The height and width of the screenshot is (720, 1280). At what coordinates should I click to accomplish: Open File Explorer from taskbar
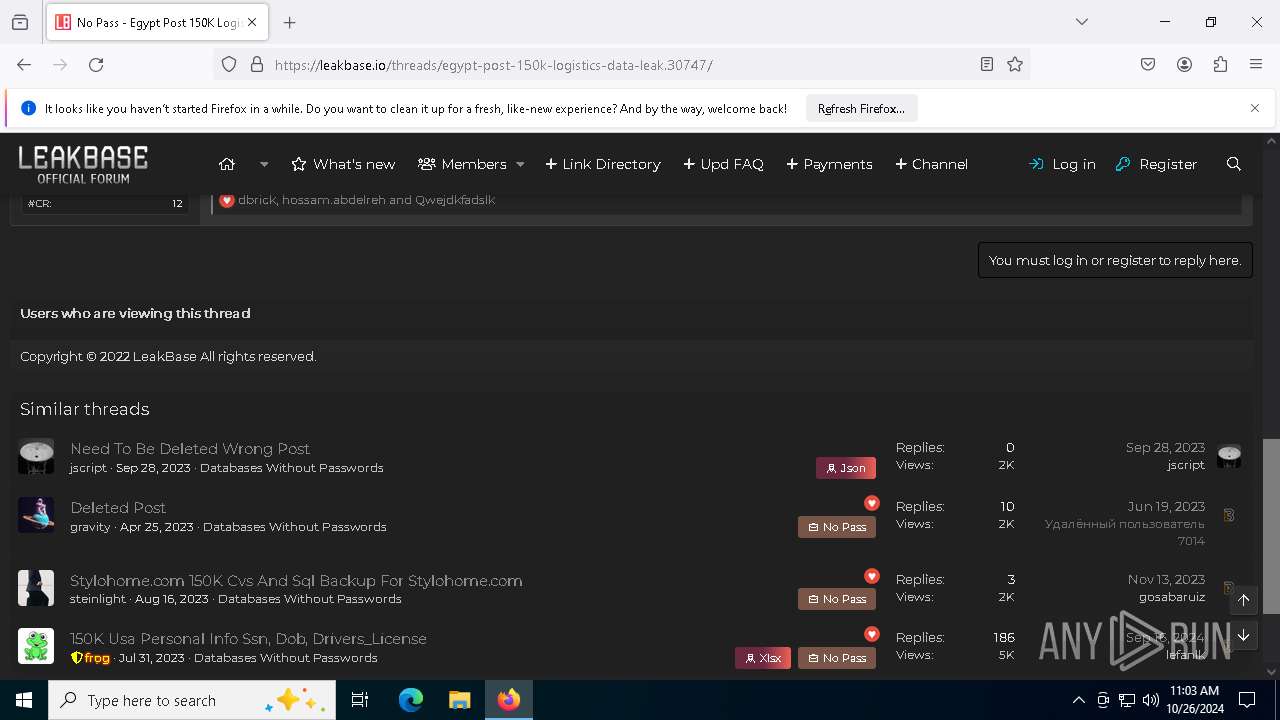click(459, 700)
